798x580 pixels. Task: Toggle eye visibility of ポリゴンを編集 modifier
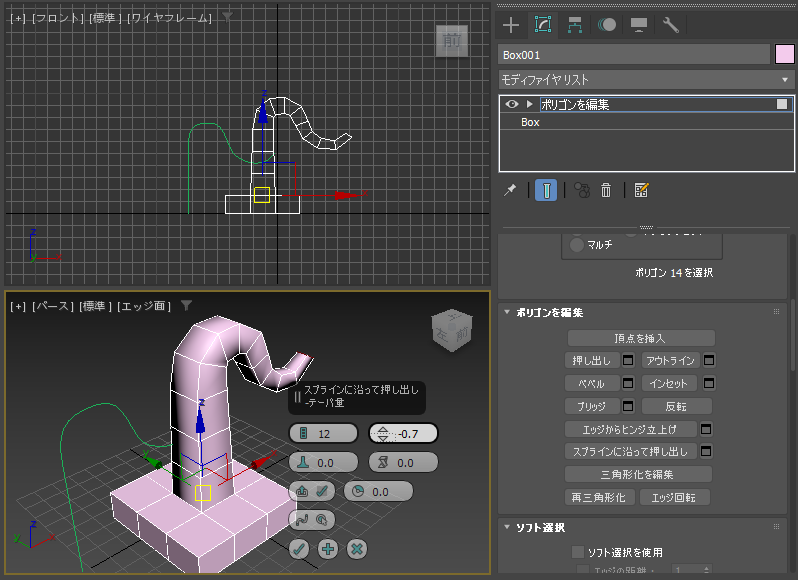[512, 104]
